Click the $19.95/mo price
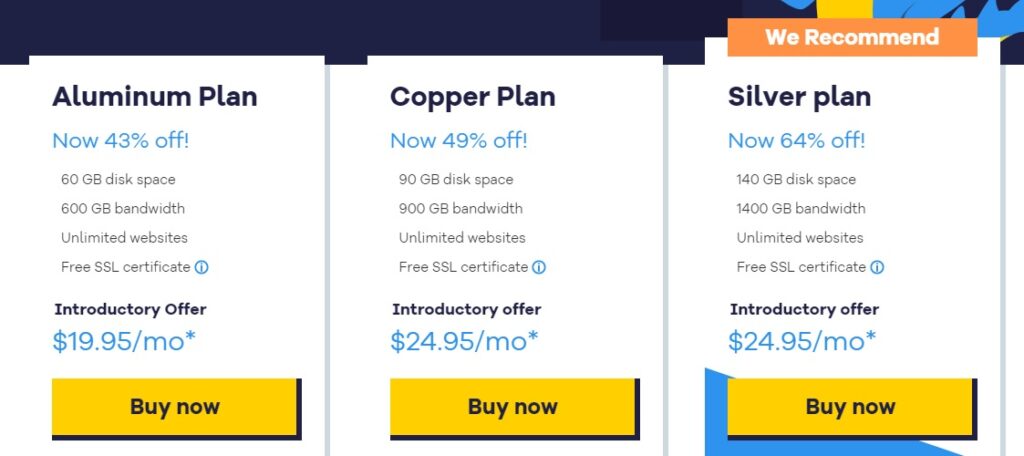 (x=124, y=341)
